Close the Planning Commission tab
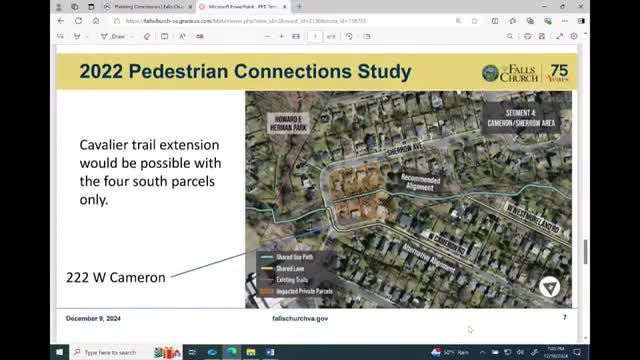 tap(190, 7)
